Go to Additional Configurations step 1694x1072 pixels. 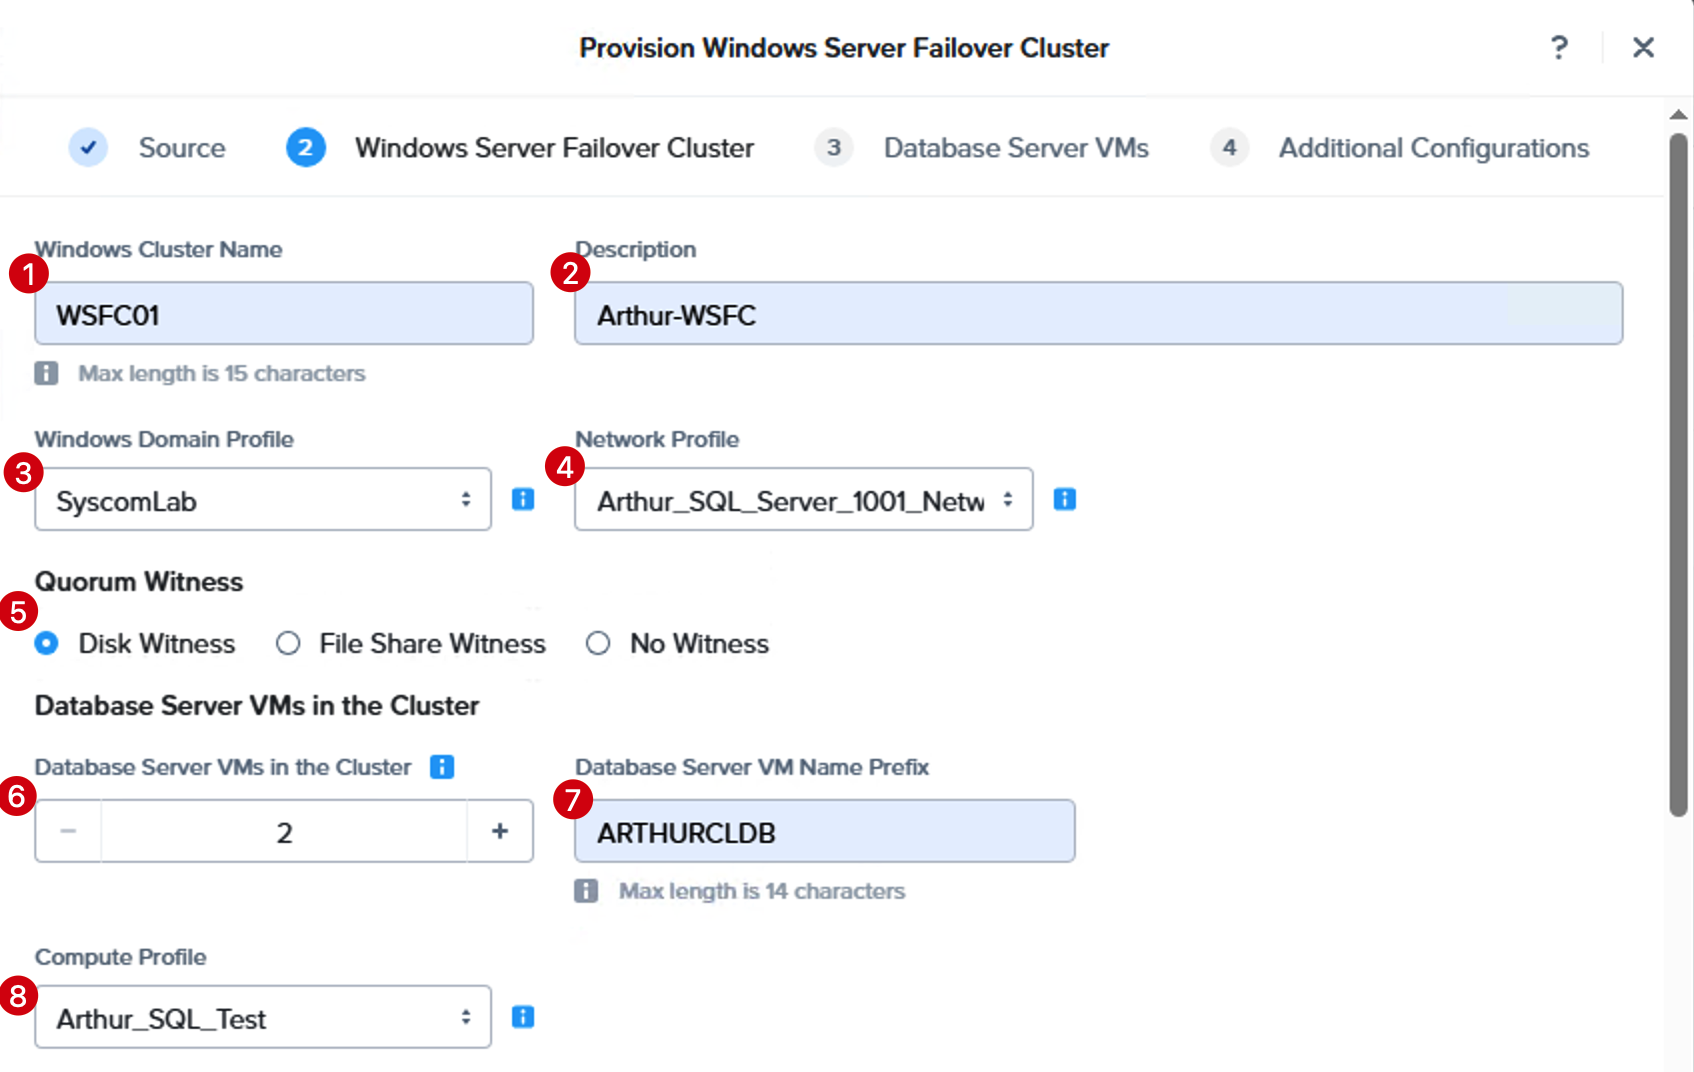tap(1400, 147)
